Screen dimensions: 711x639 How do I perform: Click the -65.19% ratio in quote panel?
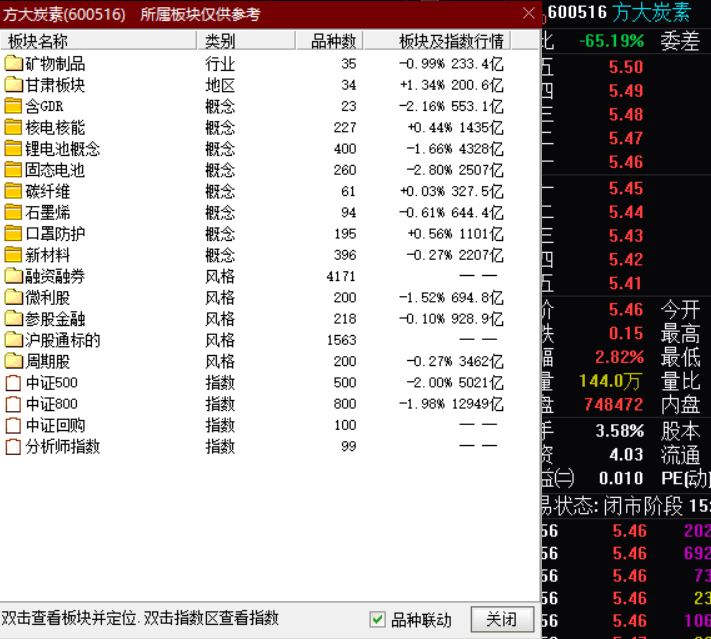[612, 41]
